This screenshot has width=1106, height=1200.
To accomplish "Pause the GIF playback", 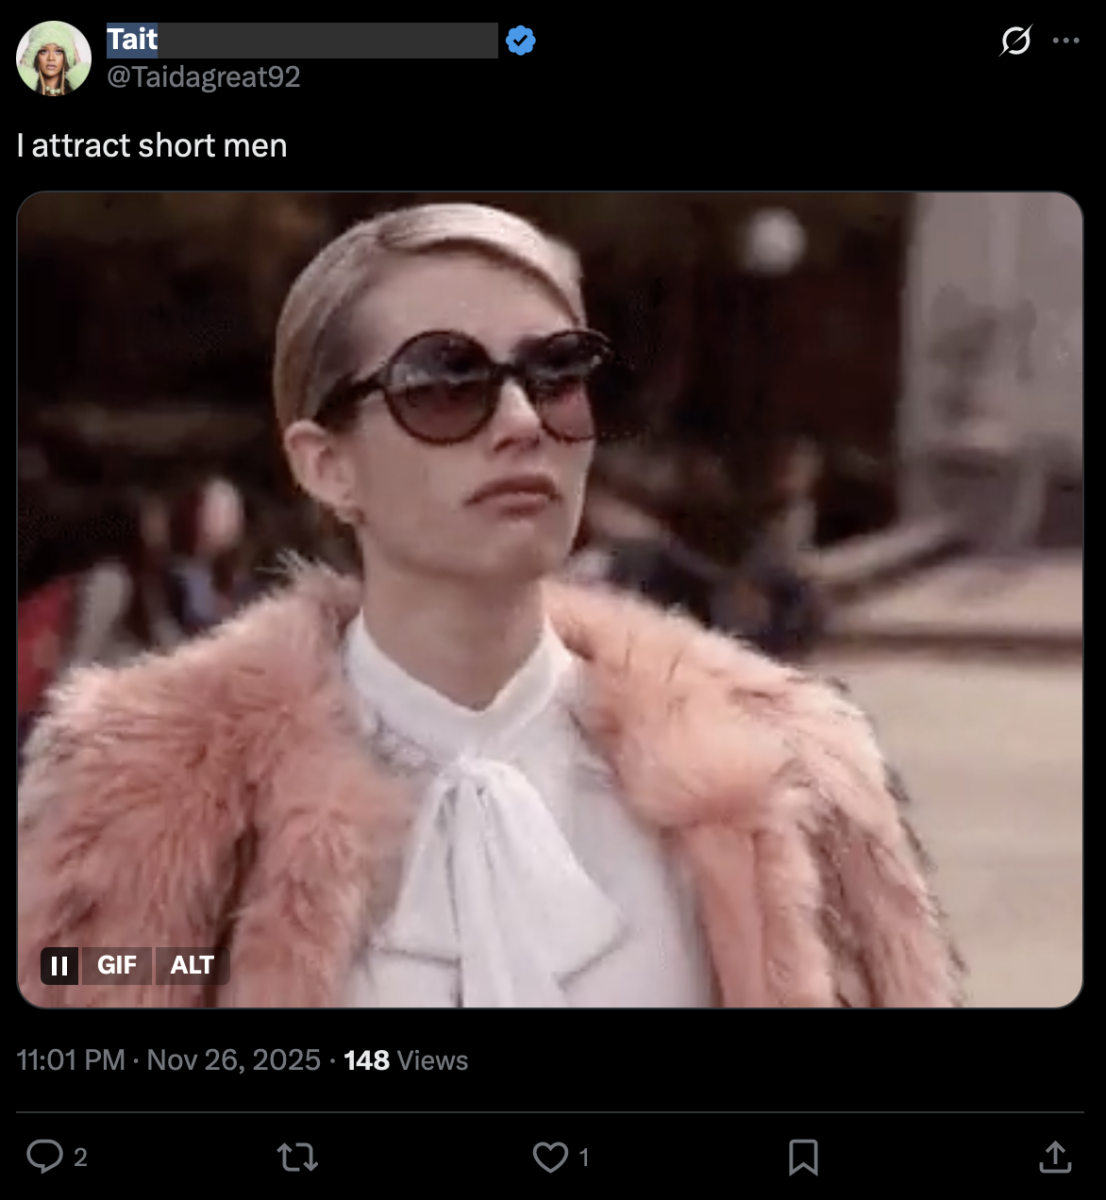I will [x=60, y=965].
